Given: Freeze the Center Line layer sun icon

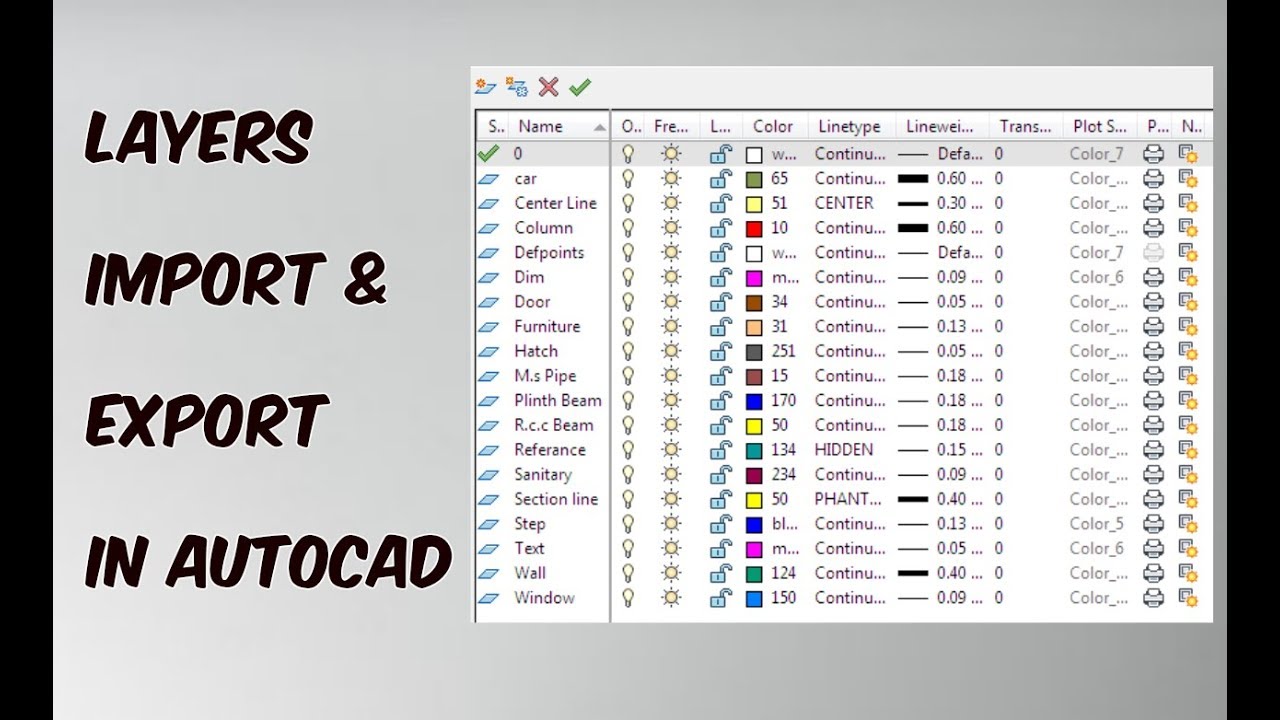Looking at the screenshot, I should (x=670, y=203).
